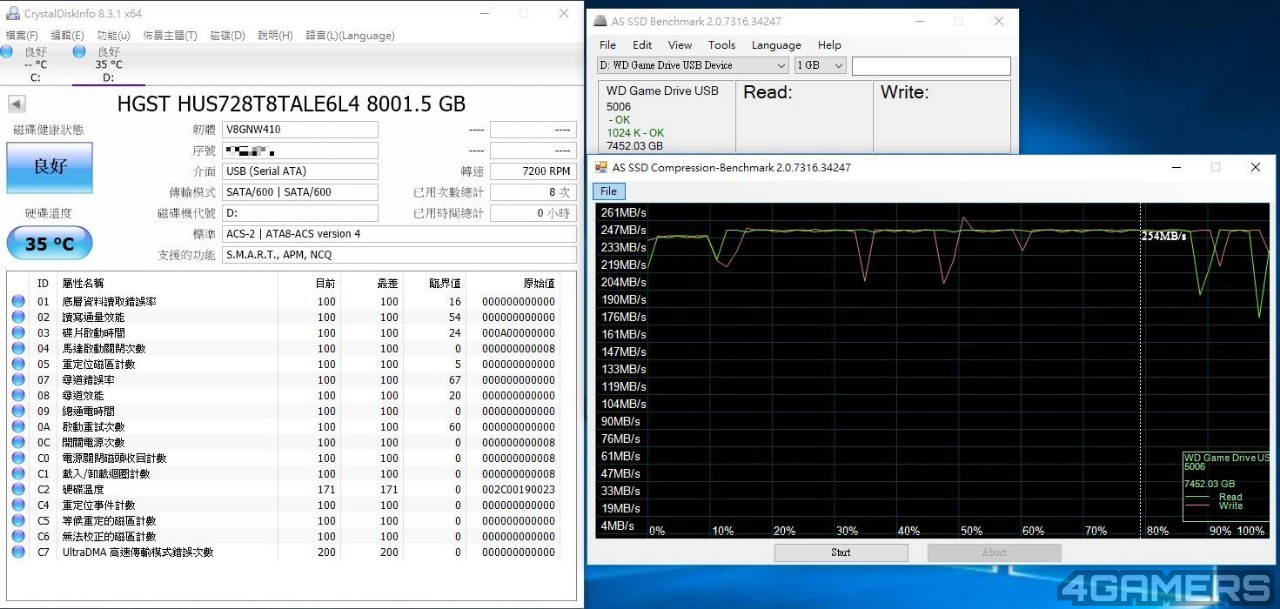Open Language menu in AS SSD Benchmark

pos(776,45)
